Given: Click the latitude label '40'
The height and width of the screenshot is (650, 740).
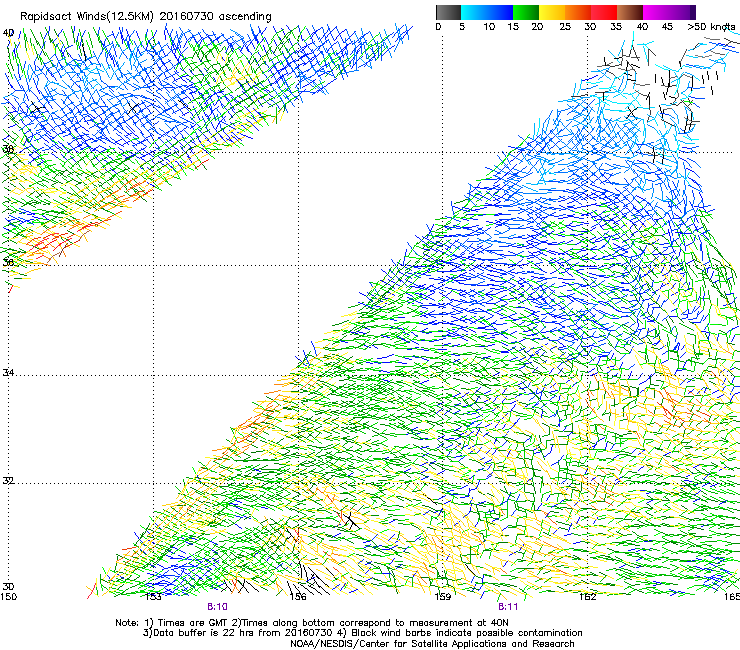Looking at the screenshot, I should click(x=8, y=33).
